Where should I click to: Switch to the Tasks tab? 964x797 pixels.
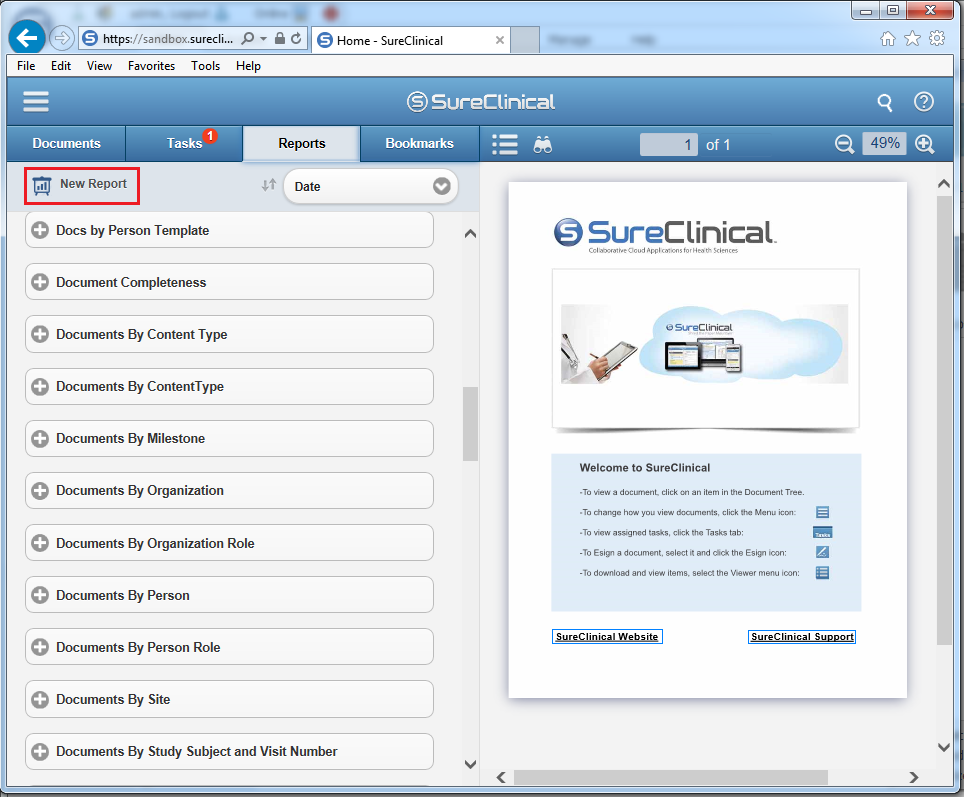(184, 143)
